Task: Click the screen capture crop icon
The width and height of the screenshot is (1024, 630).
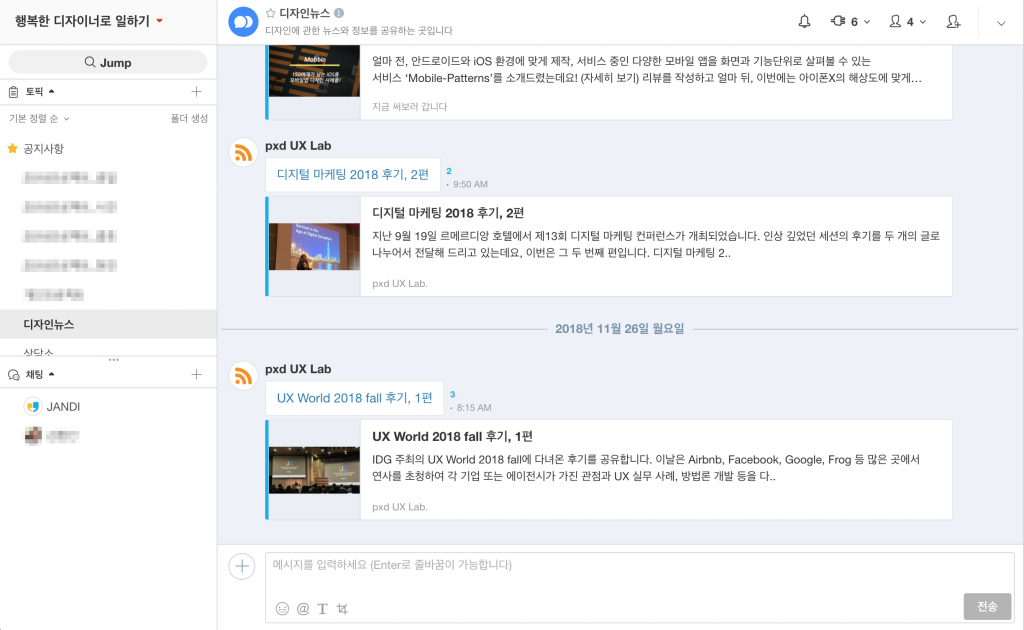Action: click(342, 608)
